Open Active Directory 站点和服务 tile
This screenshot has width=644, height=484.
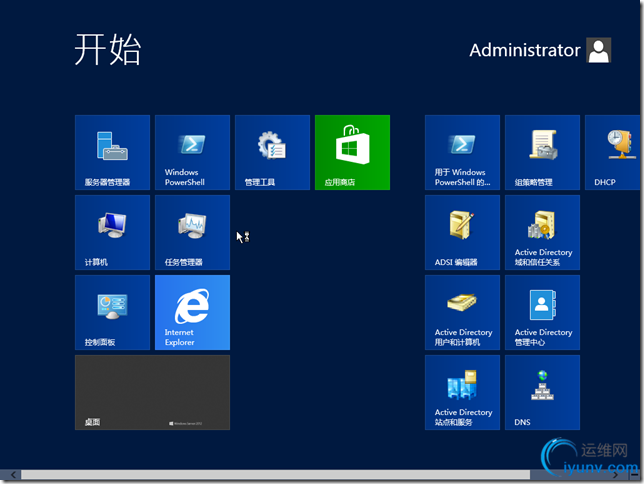click(x=462, y=393)
